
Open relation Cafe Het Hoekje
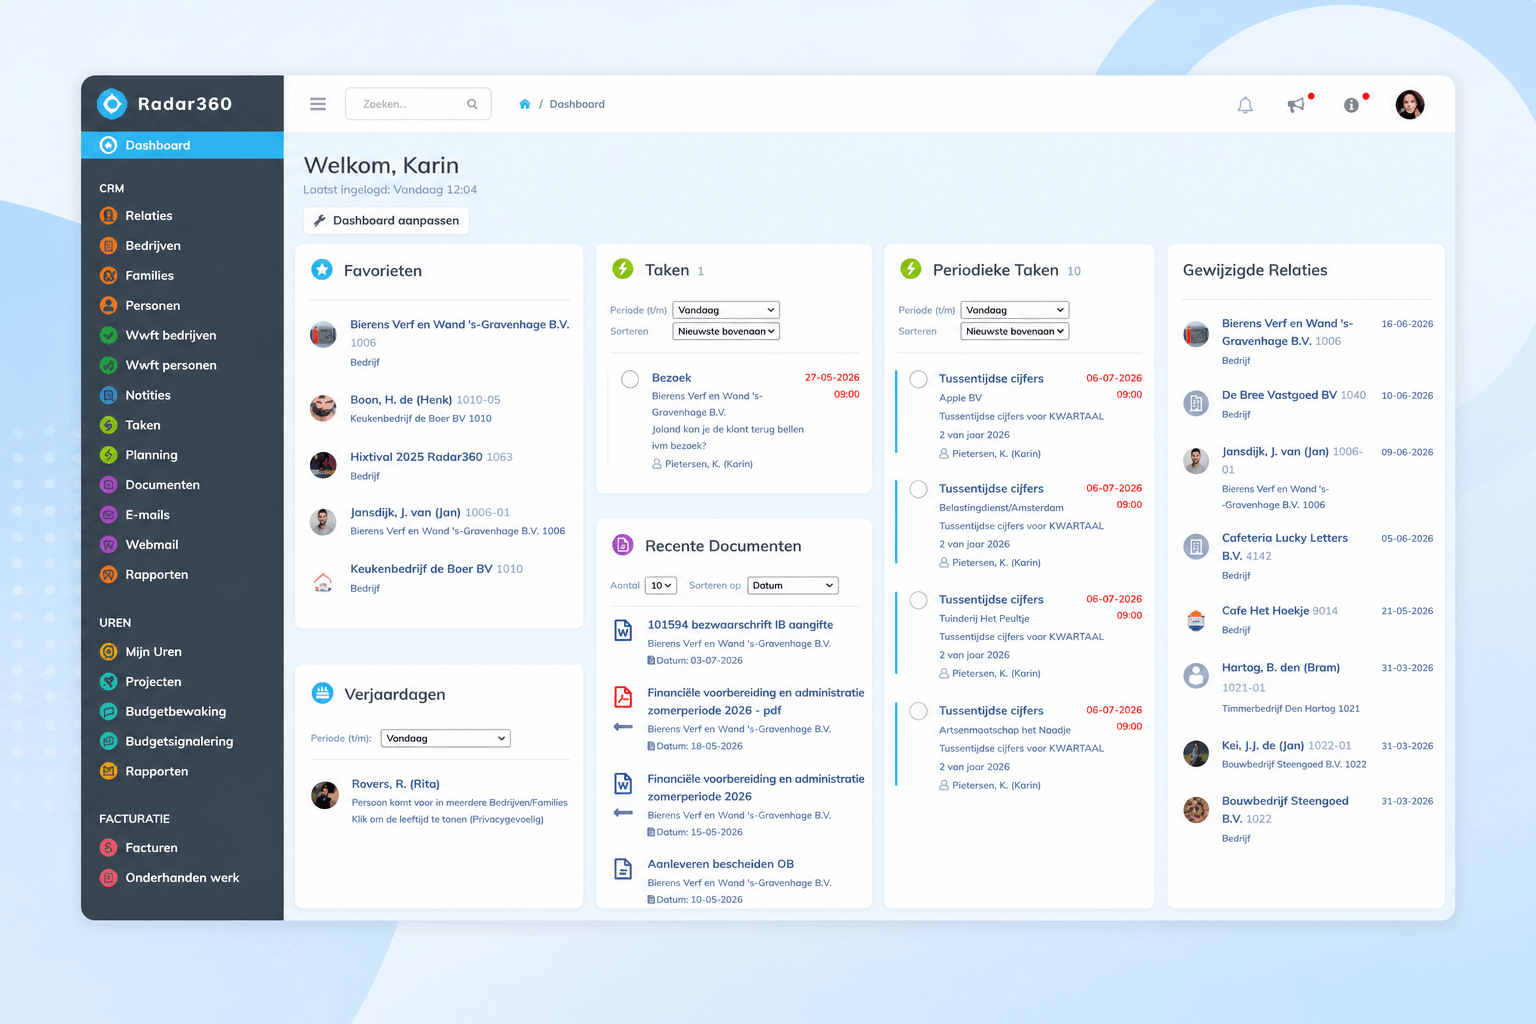pyautogui.click(x=1265, y=611)
